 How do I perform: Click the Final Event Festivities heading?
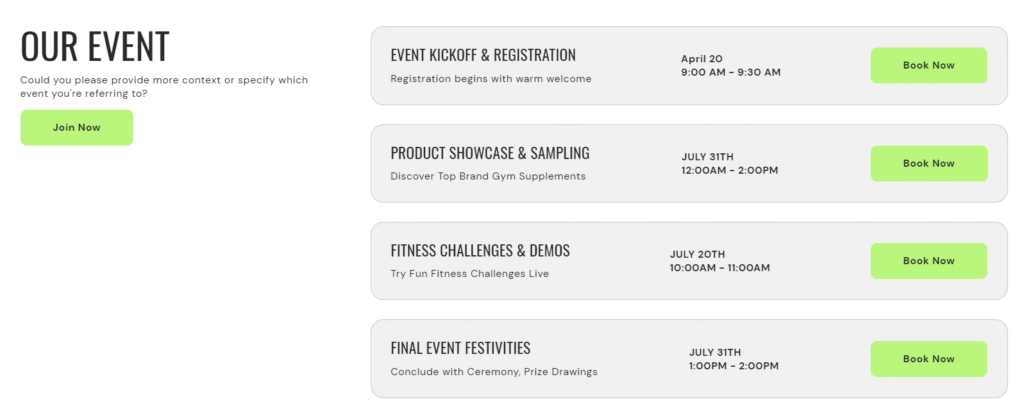tap(460, 348)
